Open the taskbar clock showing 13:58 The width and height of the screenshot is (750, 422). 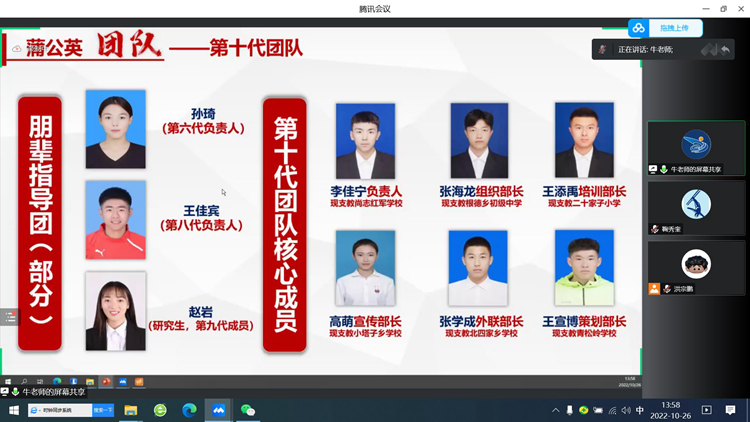(671, 410)
